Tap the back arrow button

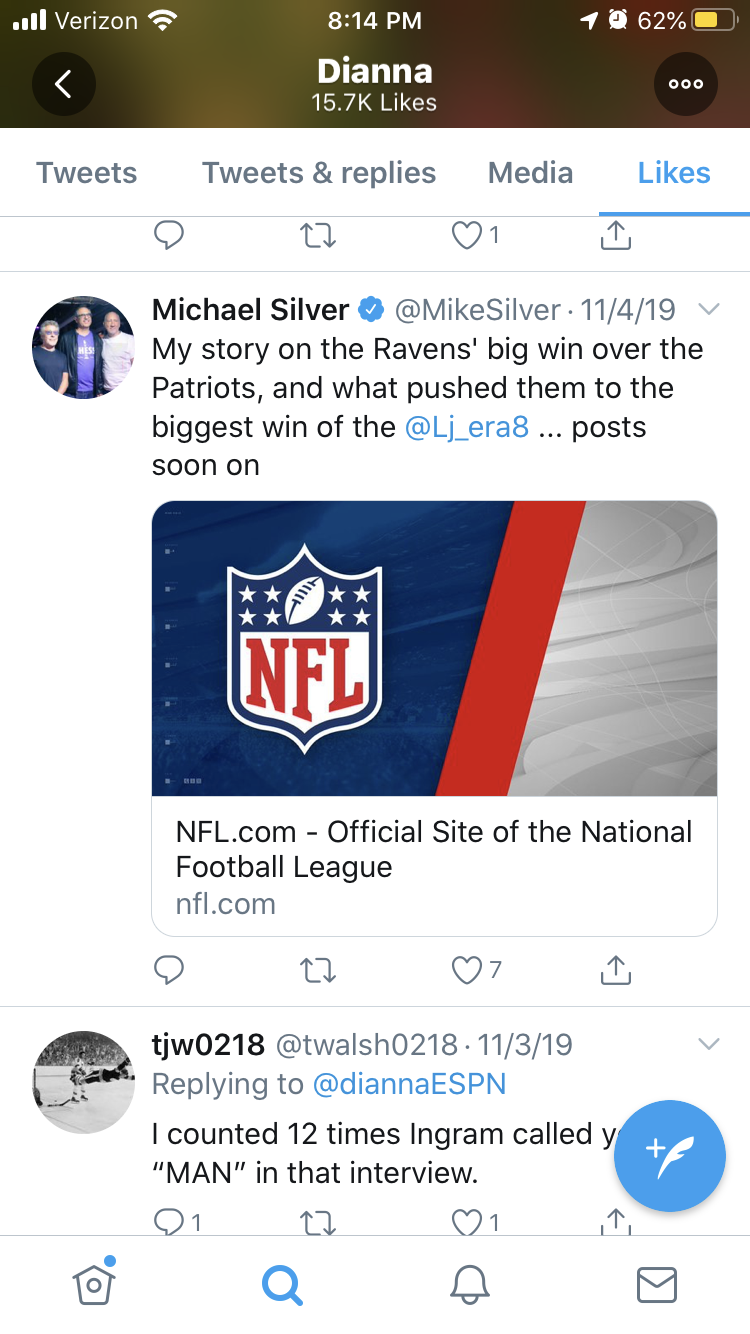click(x=63, y=84)
